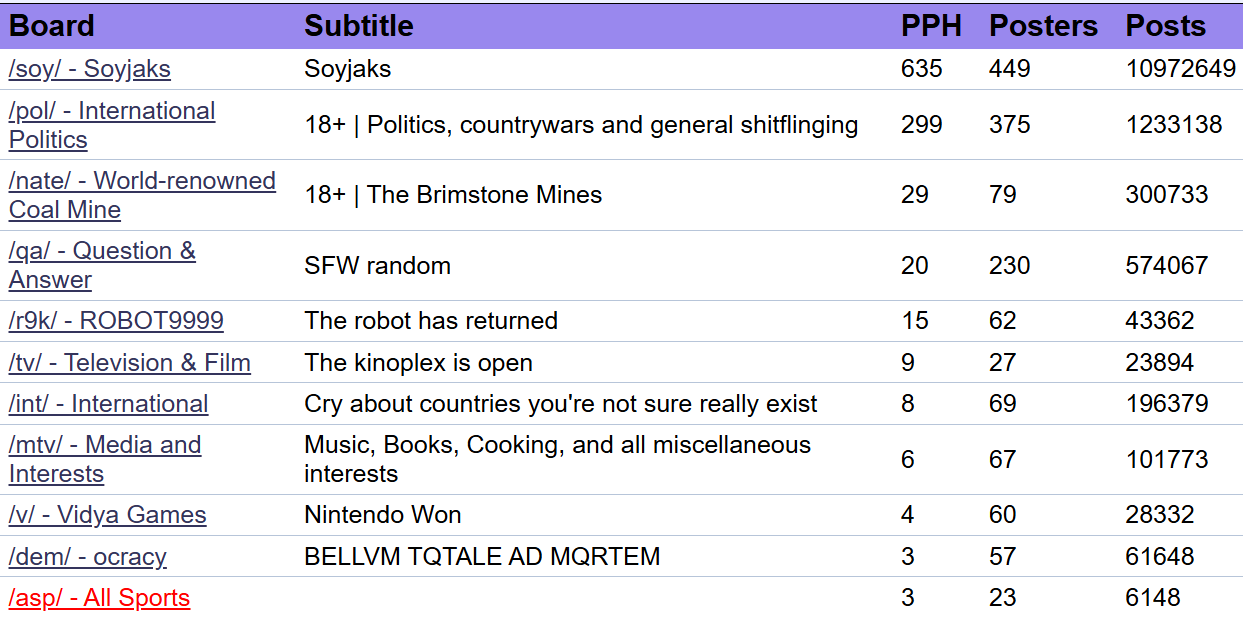Click the Nintendo Won subtitle text

tap(383, 515)
